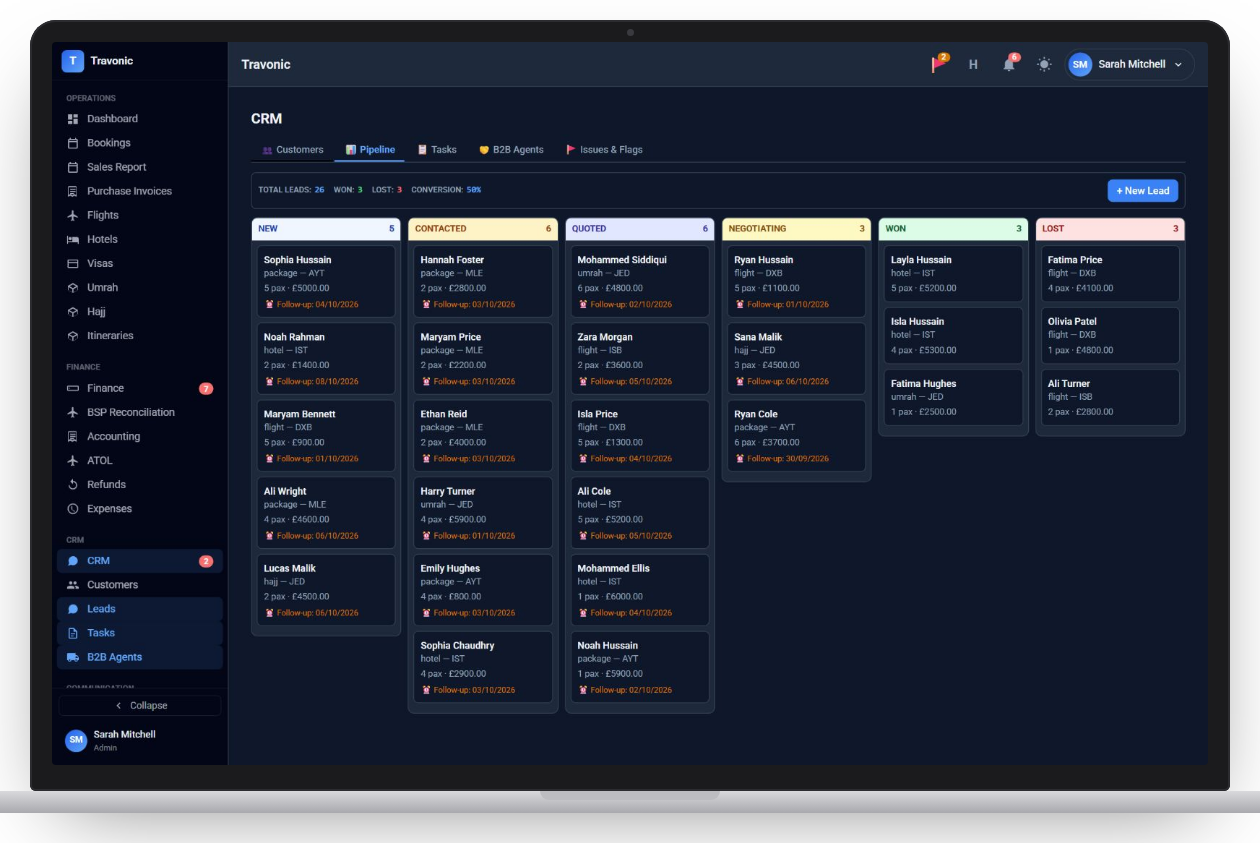Click Olivia Patel name text
Screen dimensions: 1260x843
click(x=1072, y=322)
